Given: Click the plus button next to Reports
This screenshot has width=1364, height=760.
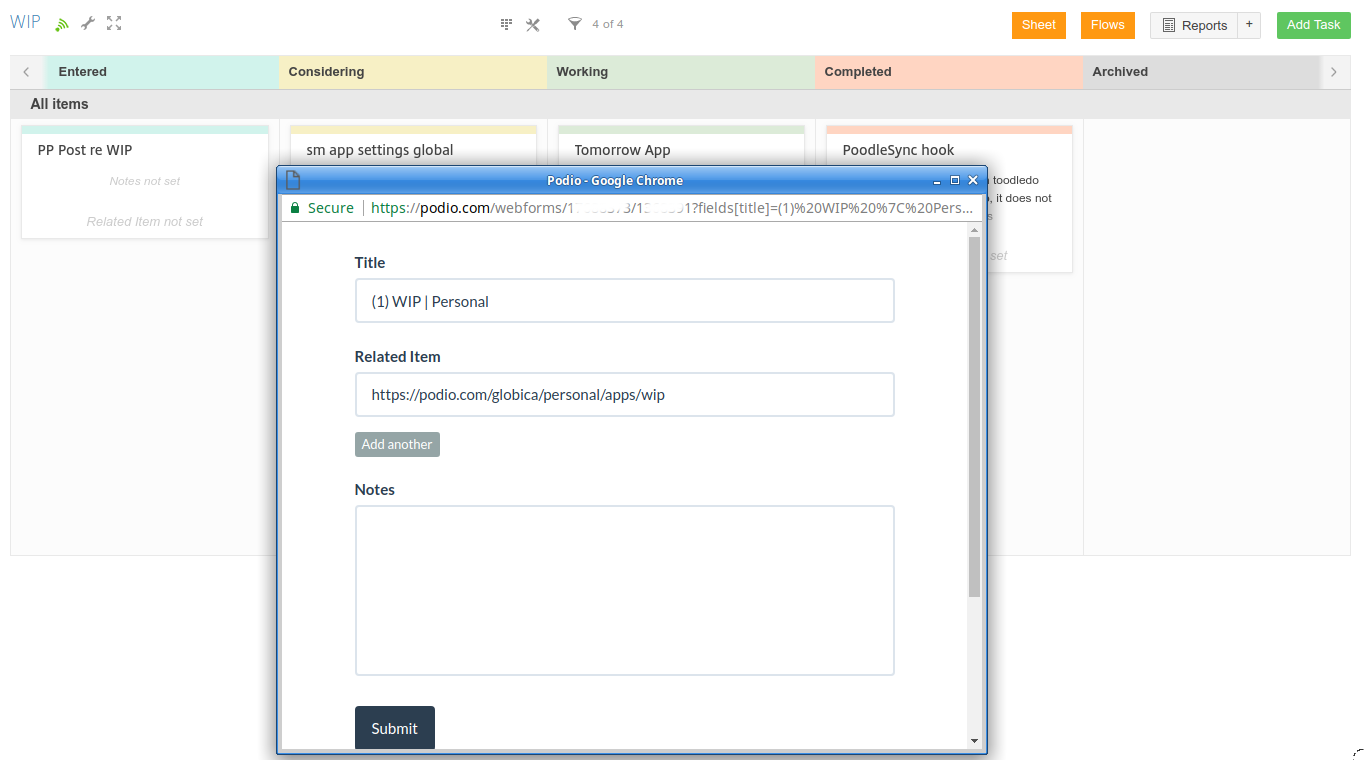Looking at the screenshot, I should (x=1249, y=25).
